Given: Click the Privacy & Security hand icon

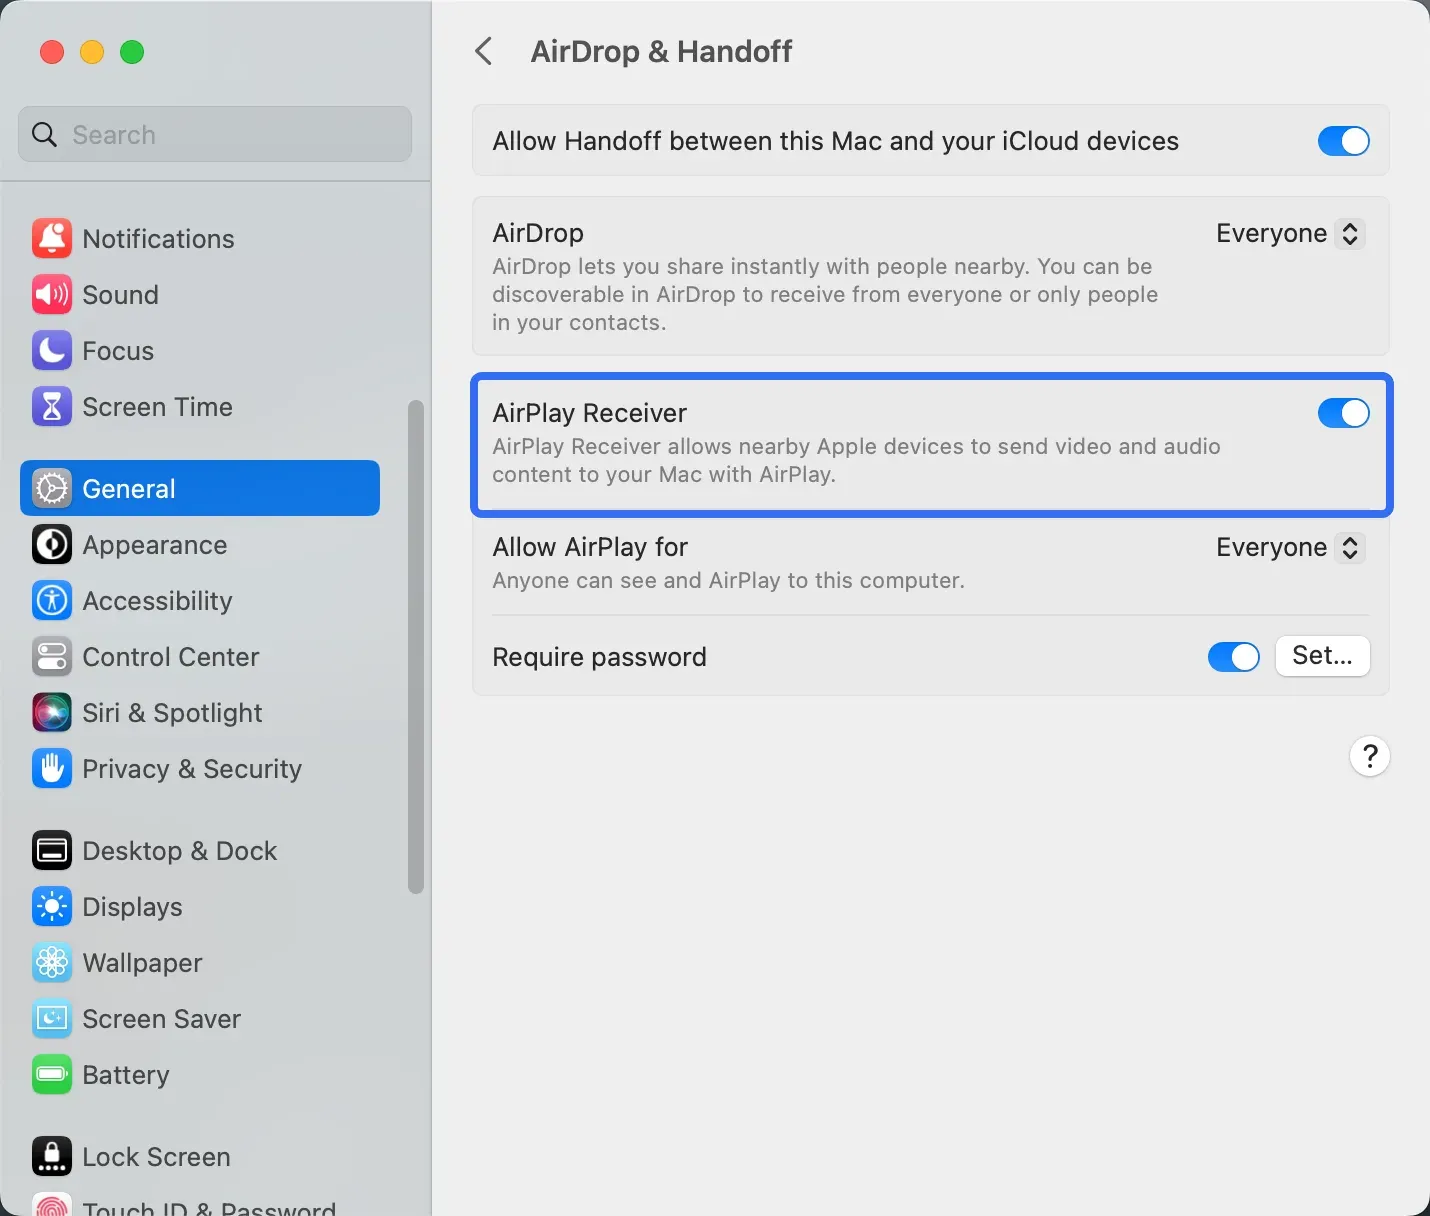Looking at the screenshot, I should 52,768.
